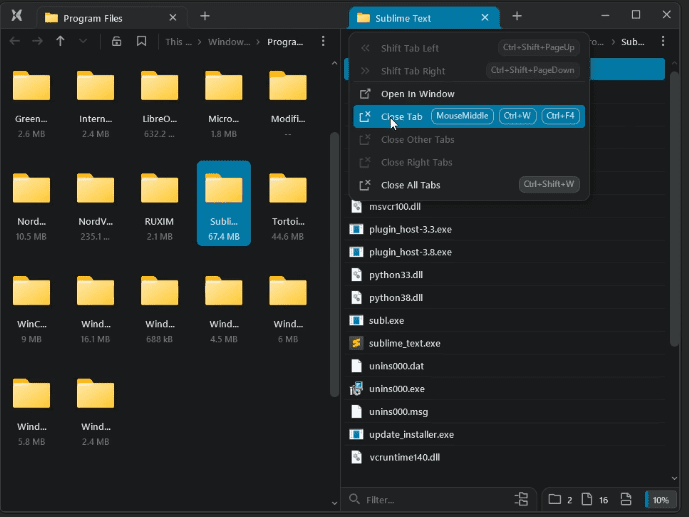
Task: Go up one directory level
Action: pyautogui.click(x=60, y=41)
